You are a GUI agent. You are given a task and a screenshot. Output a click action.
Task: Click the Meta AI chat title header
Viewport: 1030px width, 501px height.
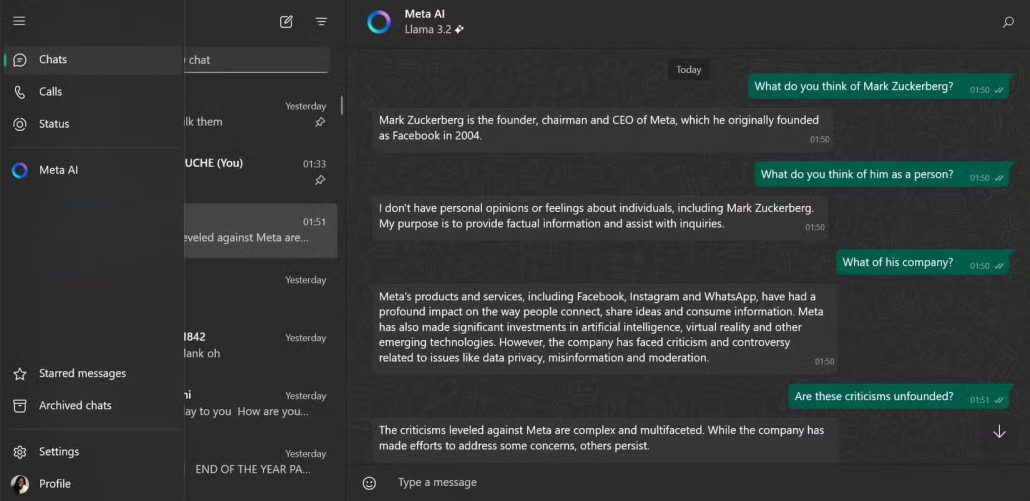pyautogui.click(x=424, y=14)
